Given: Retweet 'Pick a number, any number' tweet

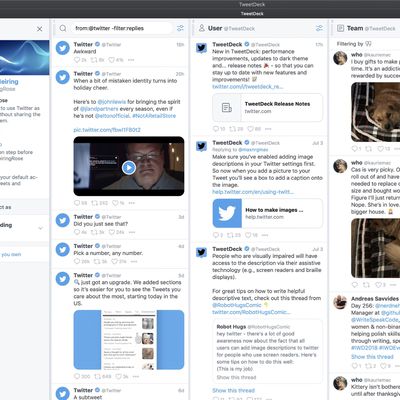Looking at the screenshot, I should [97, 261].
